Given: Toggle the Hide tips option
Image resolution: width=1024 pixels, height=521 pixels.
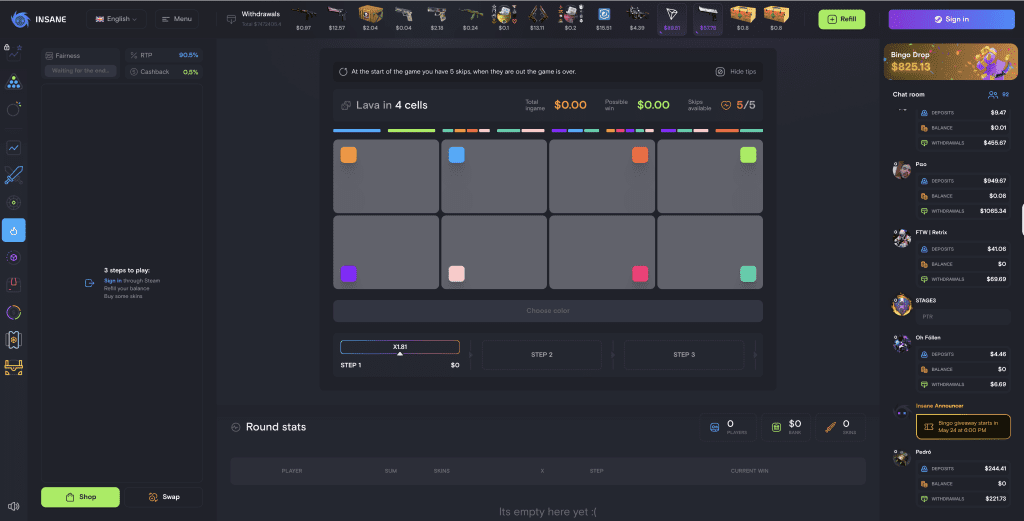Looking at the screenshot, I should tap(734, 72).
